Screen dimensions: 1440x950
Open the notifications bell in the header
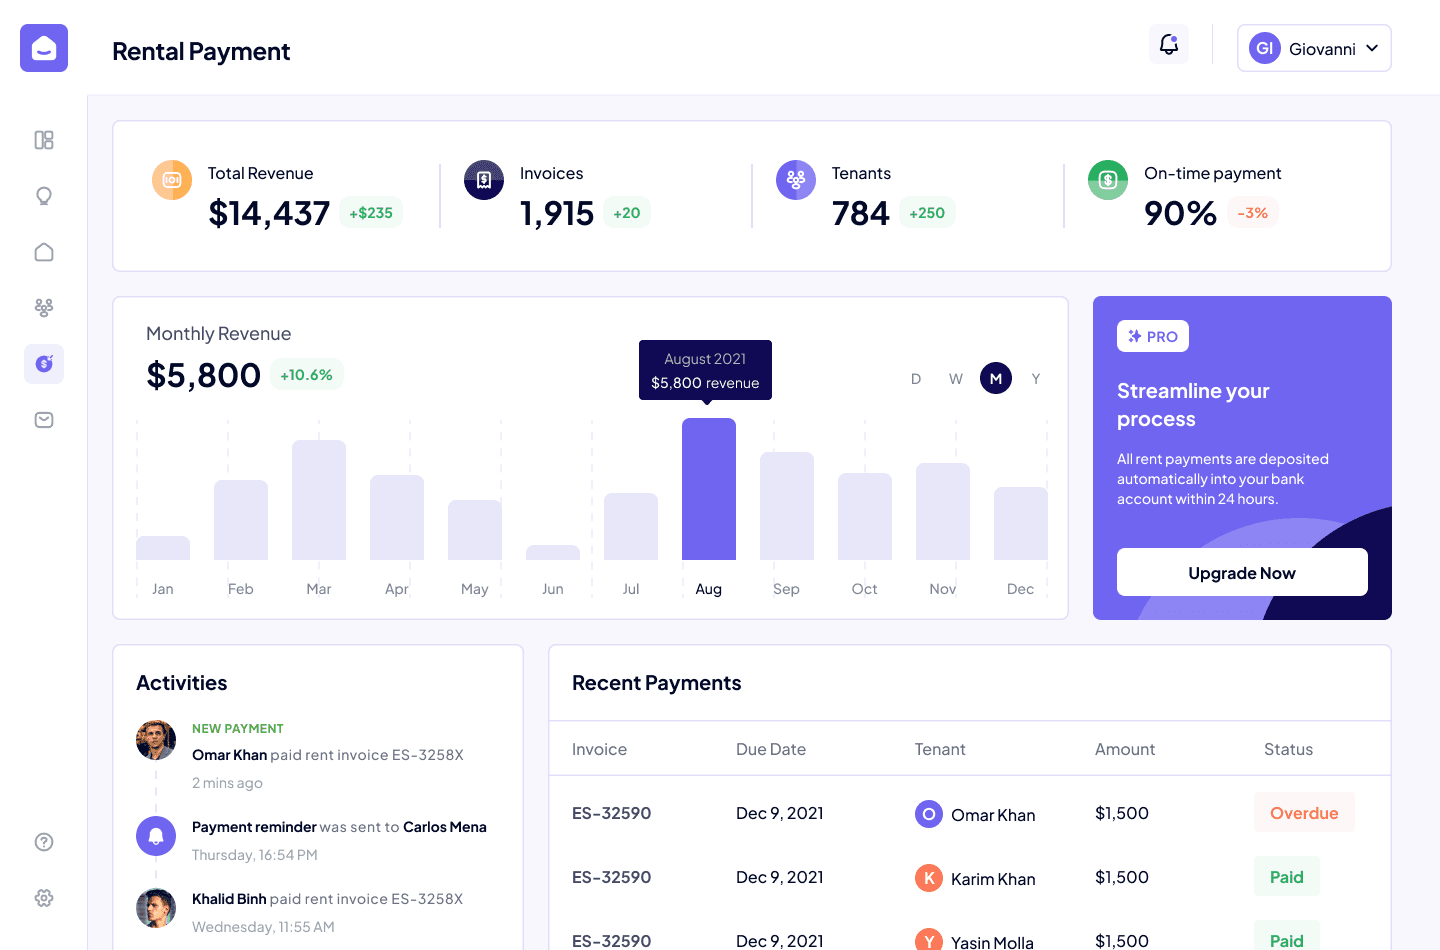[x=1169, y=44]
